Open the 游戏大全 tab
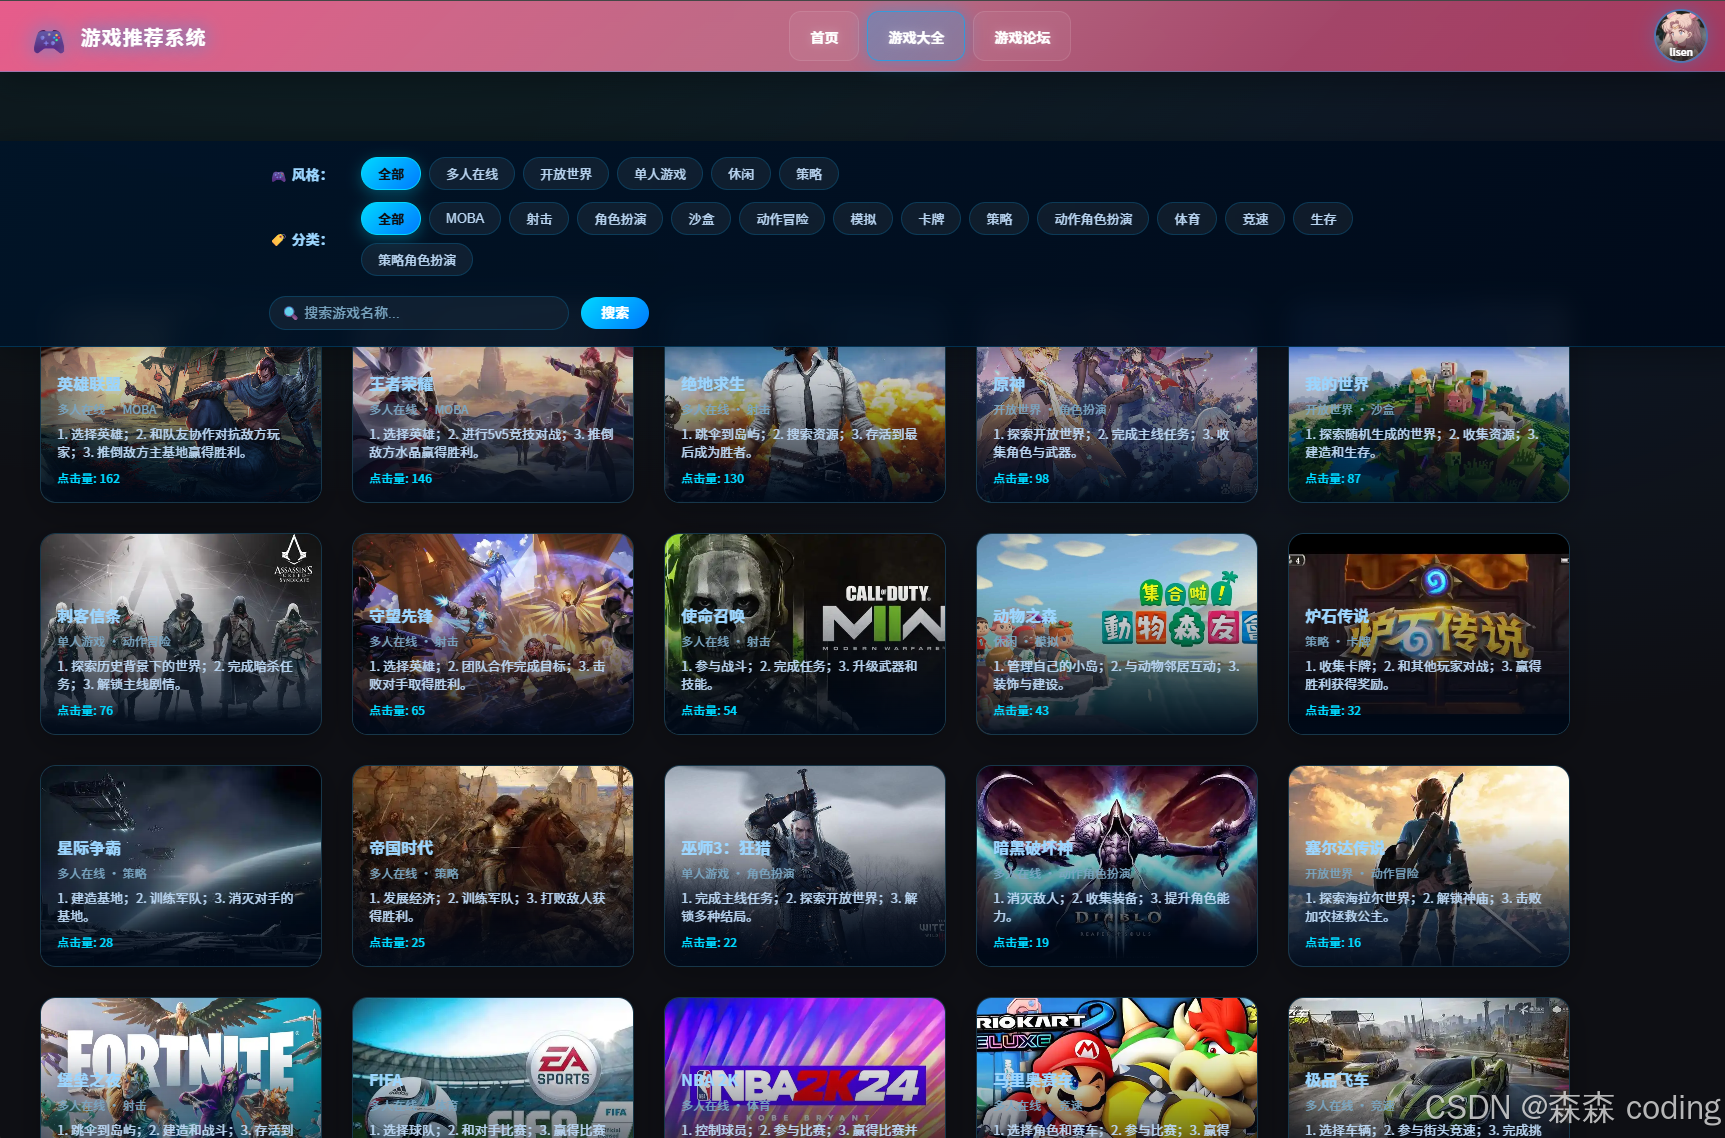1725x1138 pixels. [x=916, y=37]
